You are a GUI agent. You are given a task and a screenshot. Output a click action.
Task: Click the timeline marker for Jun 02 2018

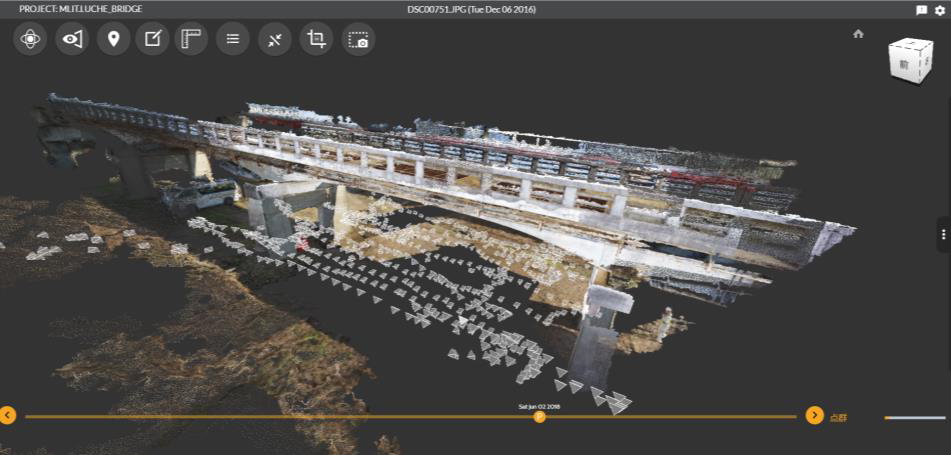click(x=540, y=416)
